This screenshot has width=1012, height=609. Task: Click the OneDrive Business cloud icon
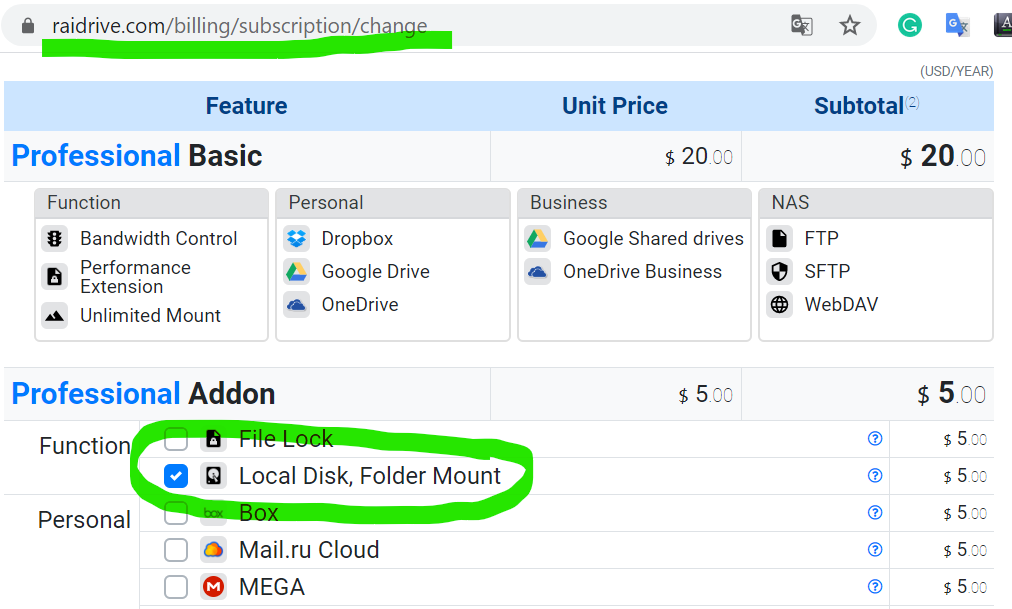point(538,272)
